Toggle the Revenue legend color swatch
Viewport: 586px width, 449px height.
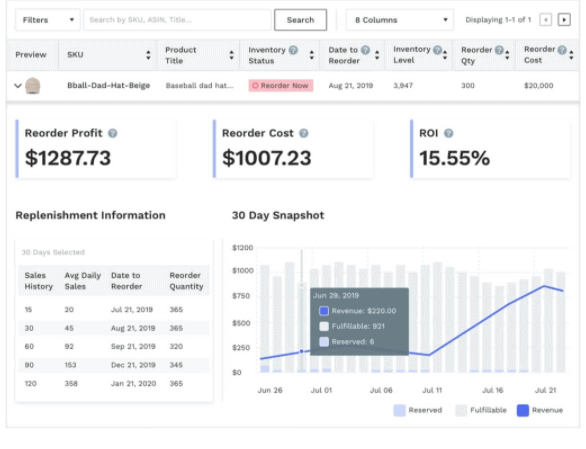pos(523,410)
